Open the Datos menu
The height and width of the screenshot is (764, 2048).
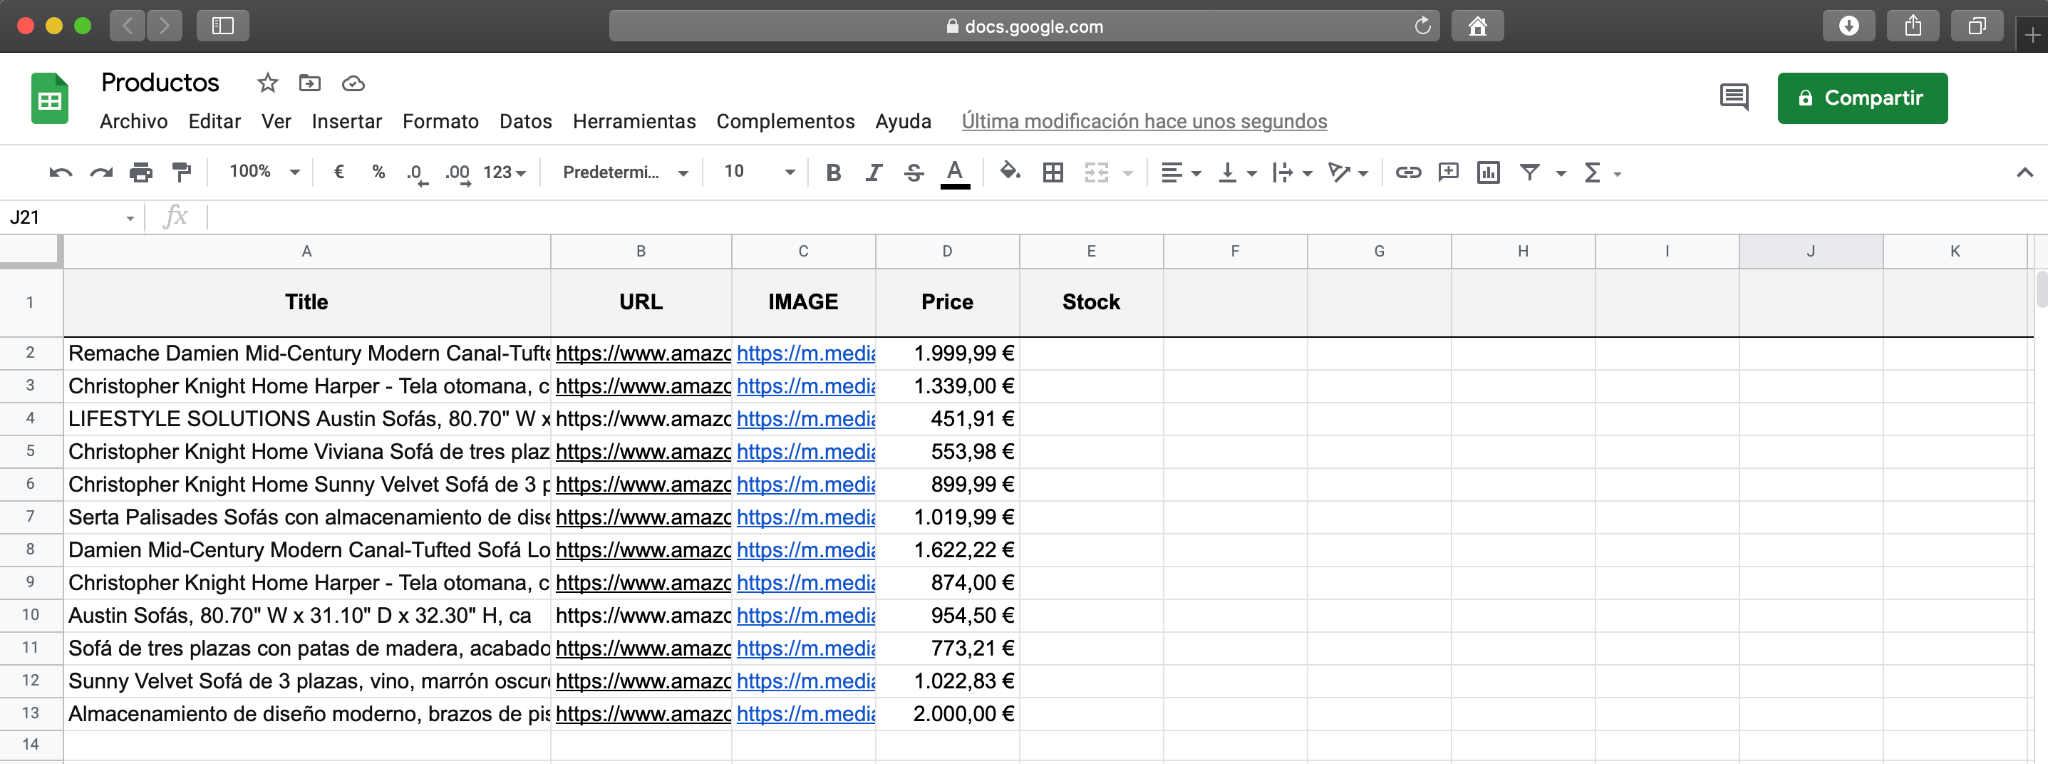[526, 121]
